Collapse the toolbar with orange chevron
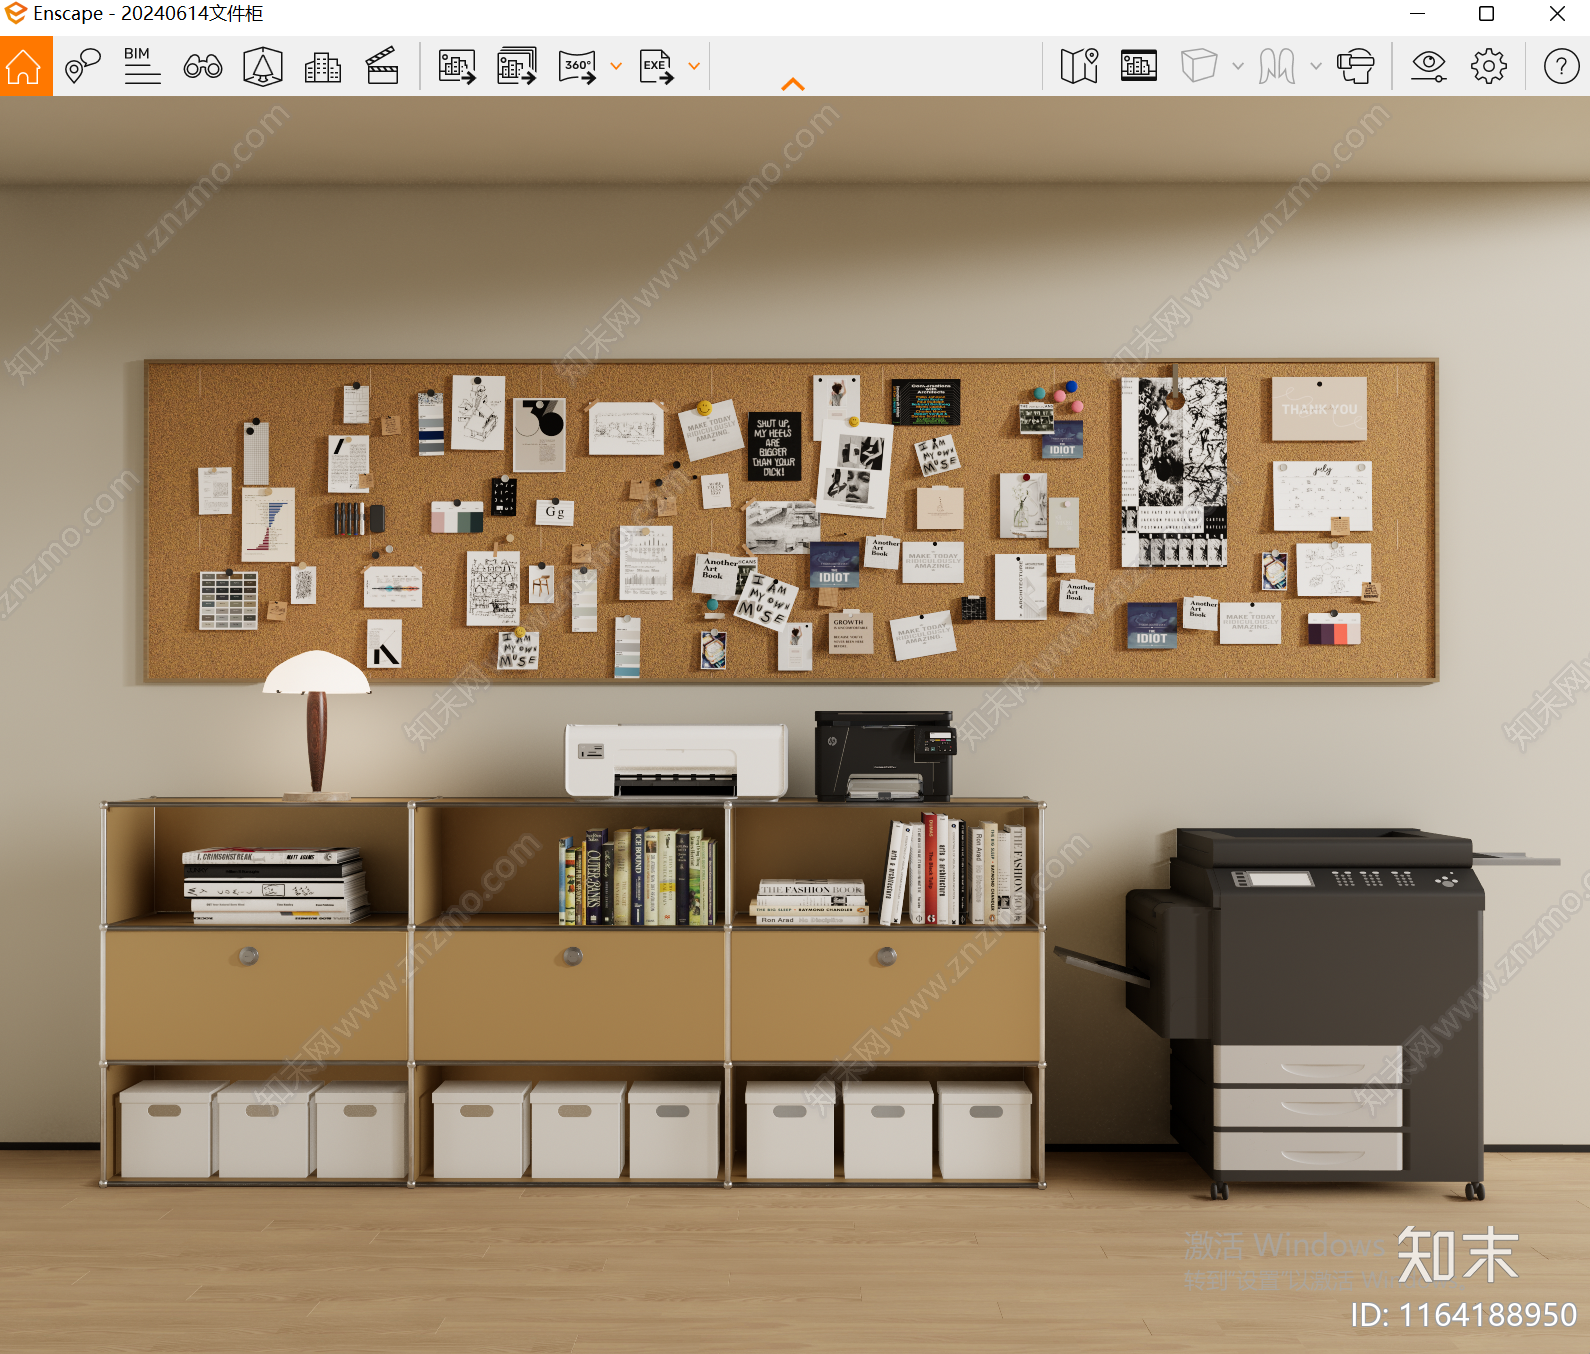The image size is (1590, 1354). click(793, 85)
